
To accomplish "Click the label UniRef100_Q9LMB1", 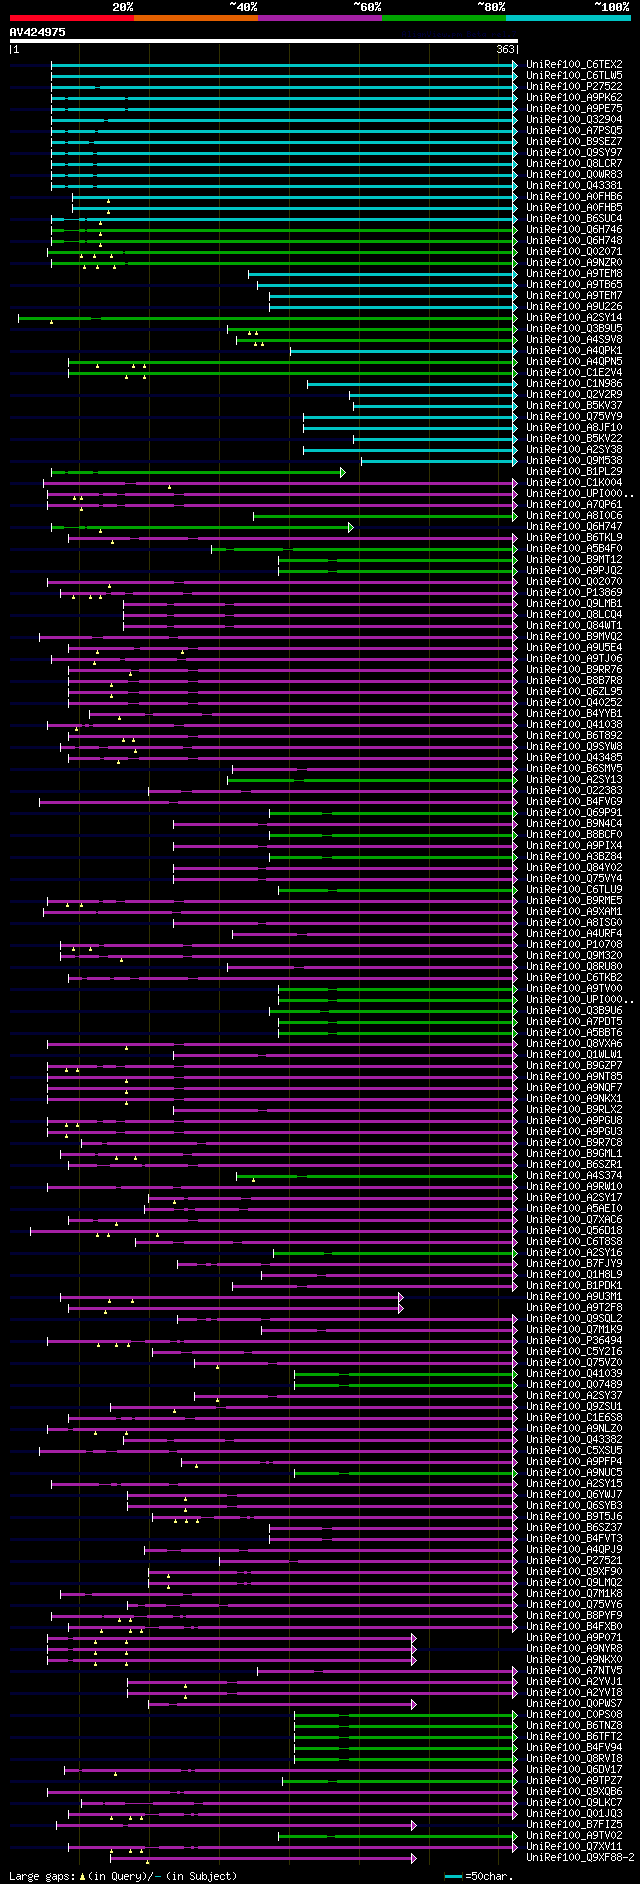I will point(574,603).
